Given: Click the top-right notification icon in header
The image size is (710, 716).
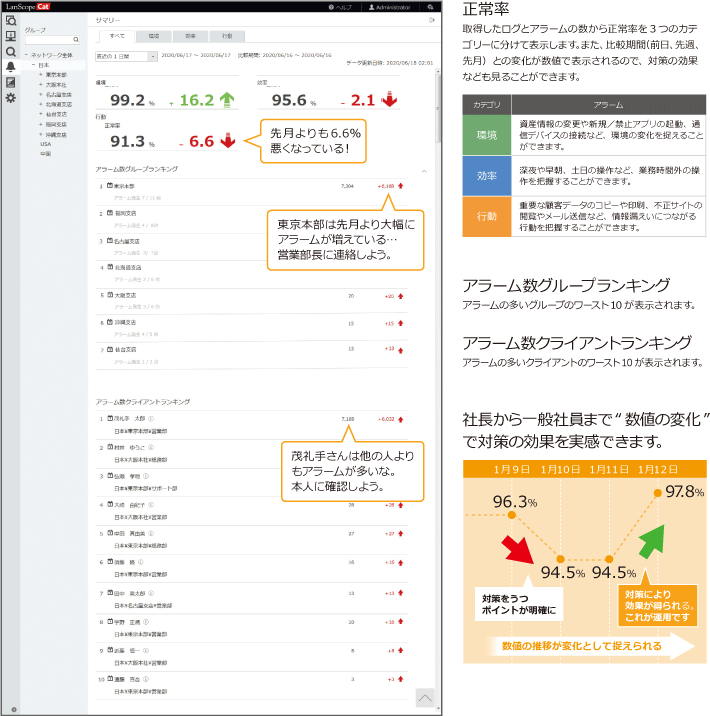Looking at the screenshot, I should (429, 6).
